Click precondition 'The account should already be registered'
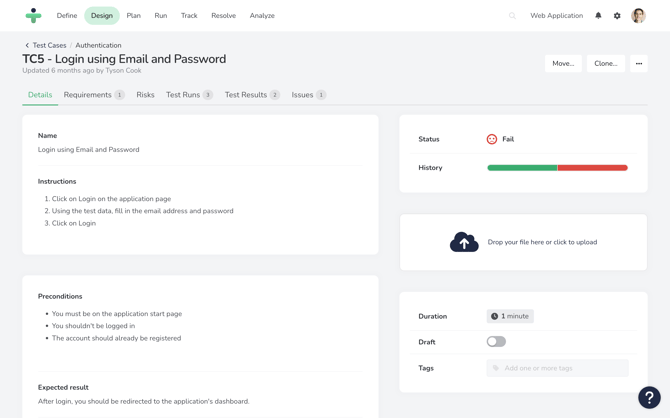Screen dimensions: 670x418 tap(116, 338)
